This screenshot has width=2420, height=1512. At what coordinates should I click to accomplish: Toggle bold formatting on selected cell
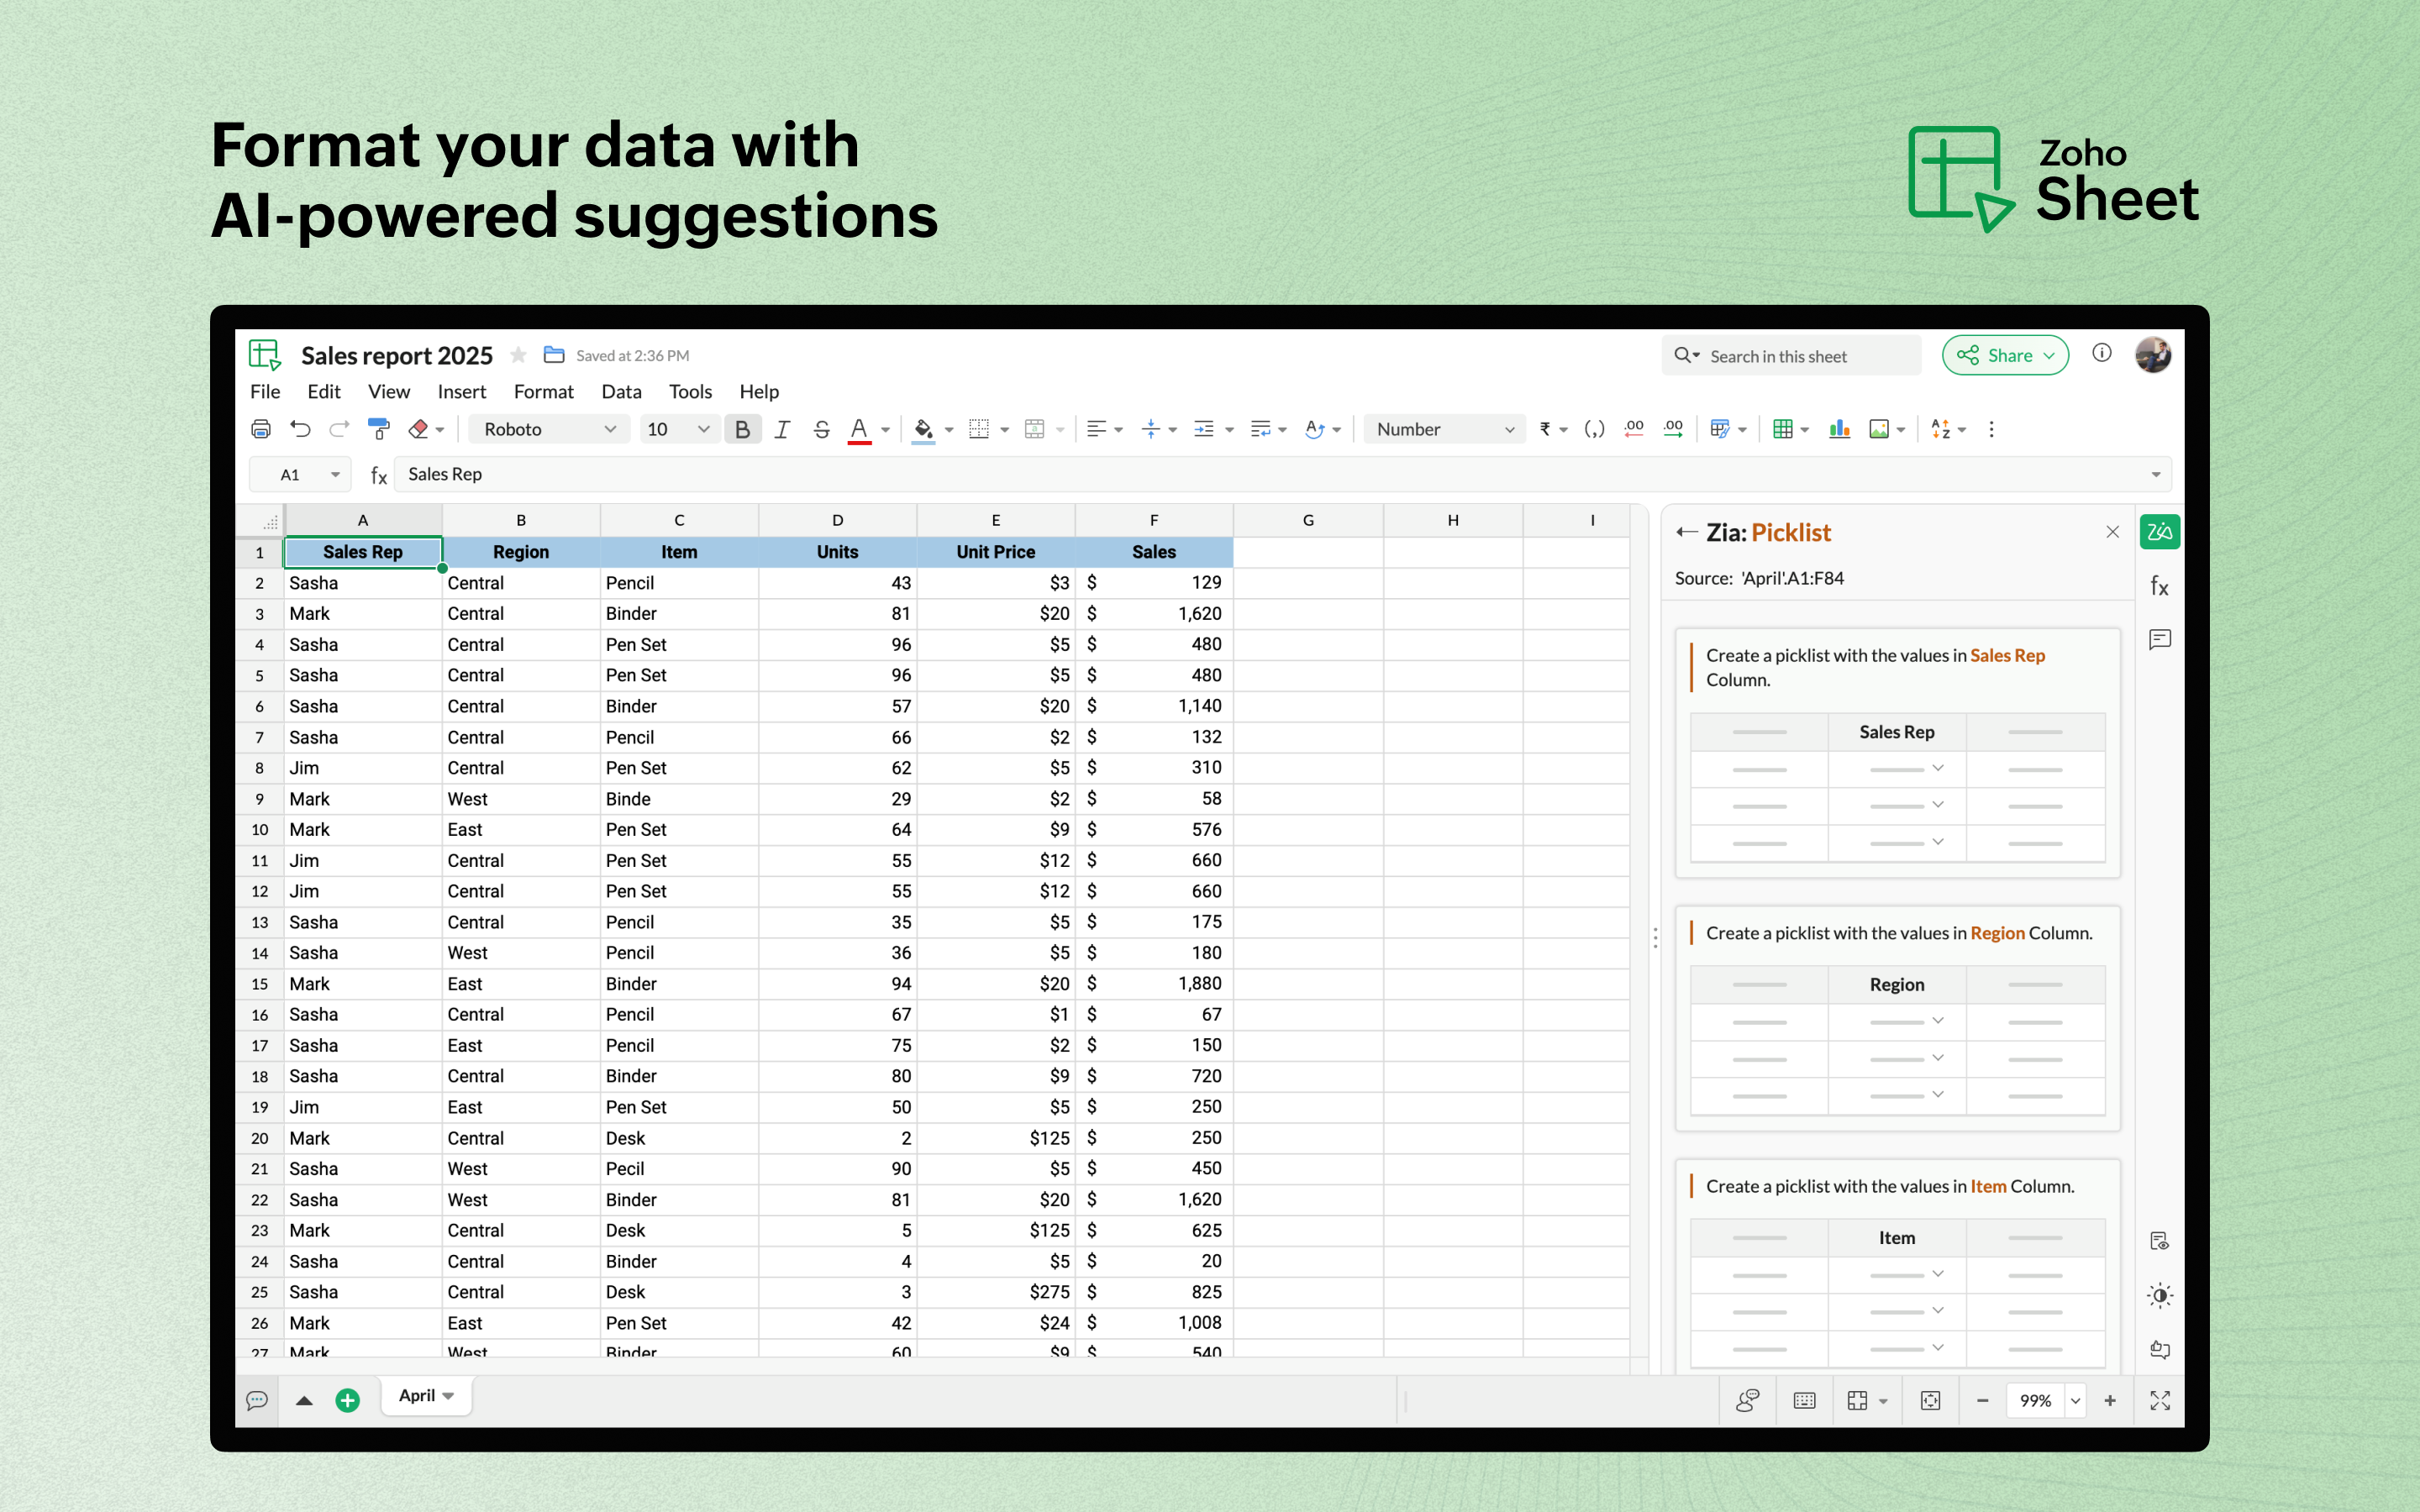(x=742, y=428)
